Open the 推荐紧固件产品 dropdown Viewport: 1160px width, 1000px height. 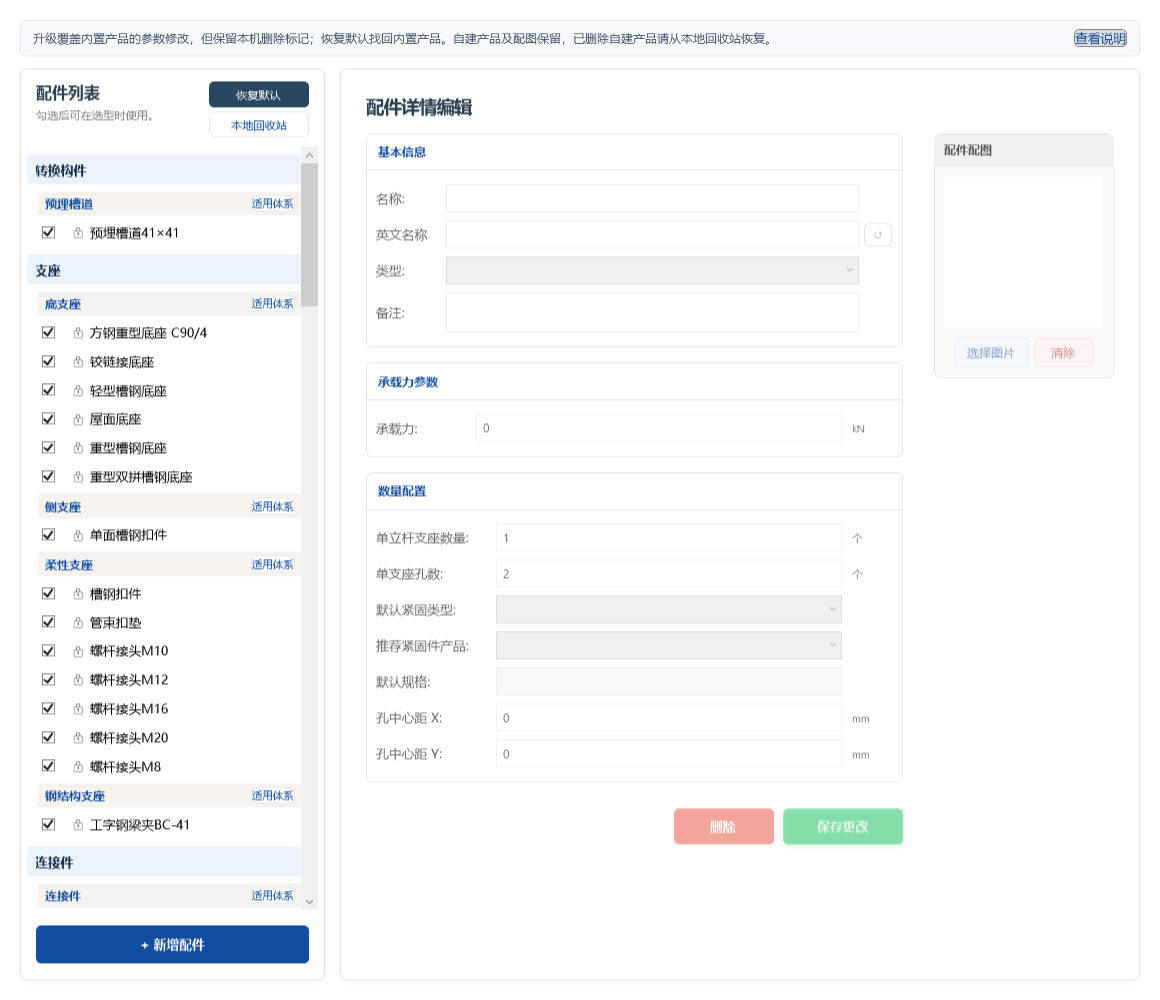click(668, 646)
